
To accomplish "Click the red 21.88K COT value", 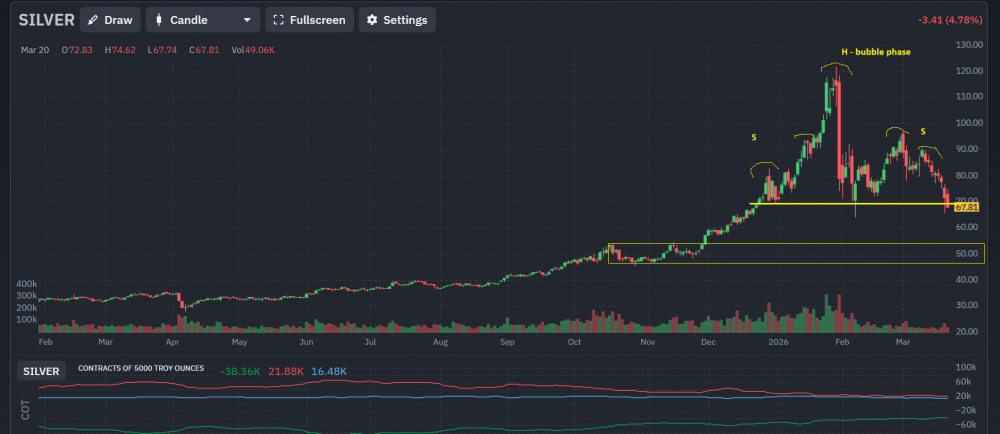I will 287,371.
